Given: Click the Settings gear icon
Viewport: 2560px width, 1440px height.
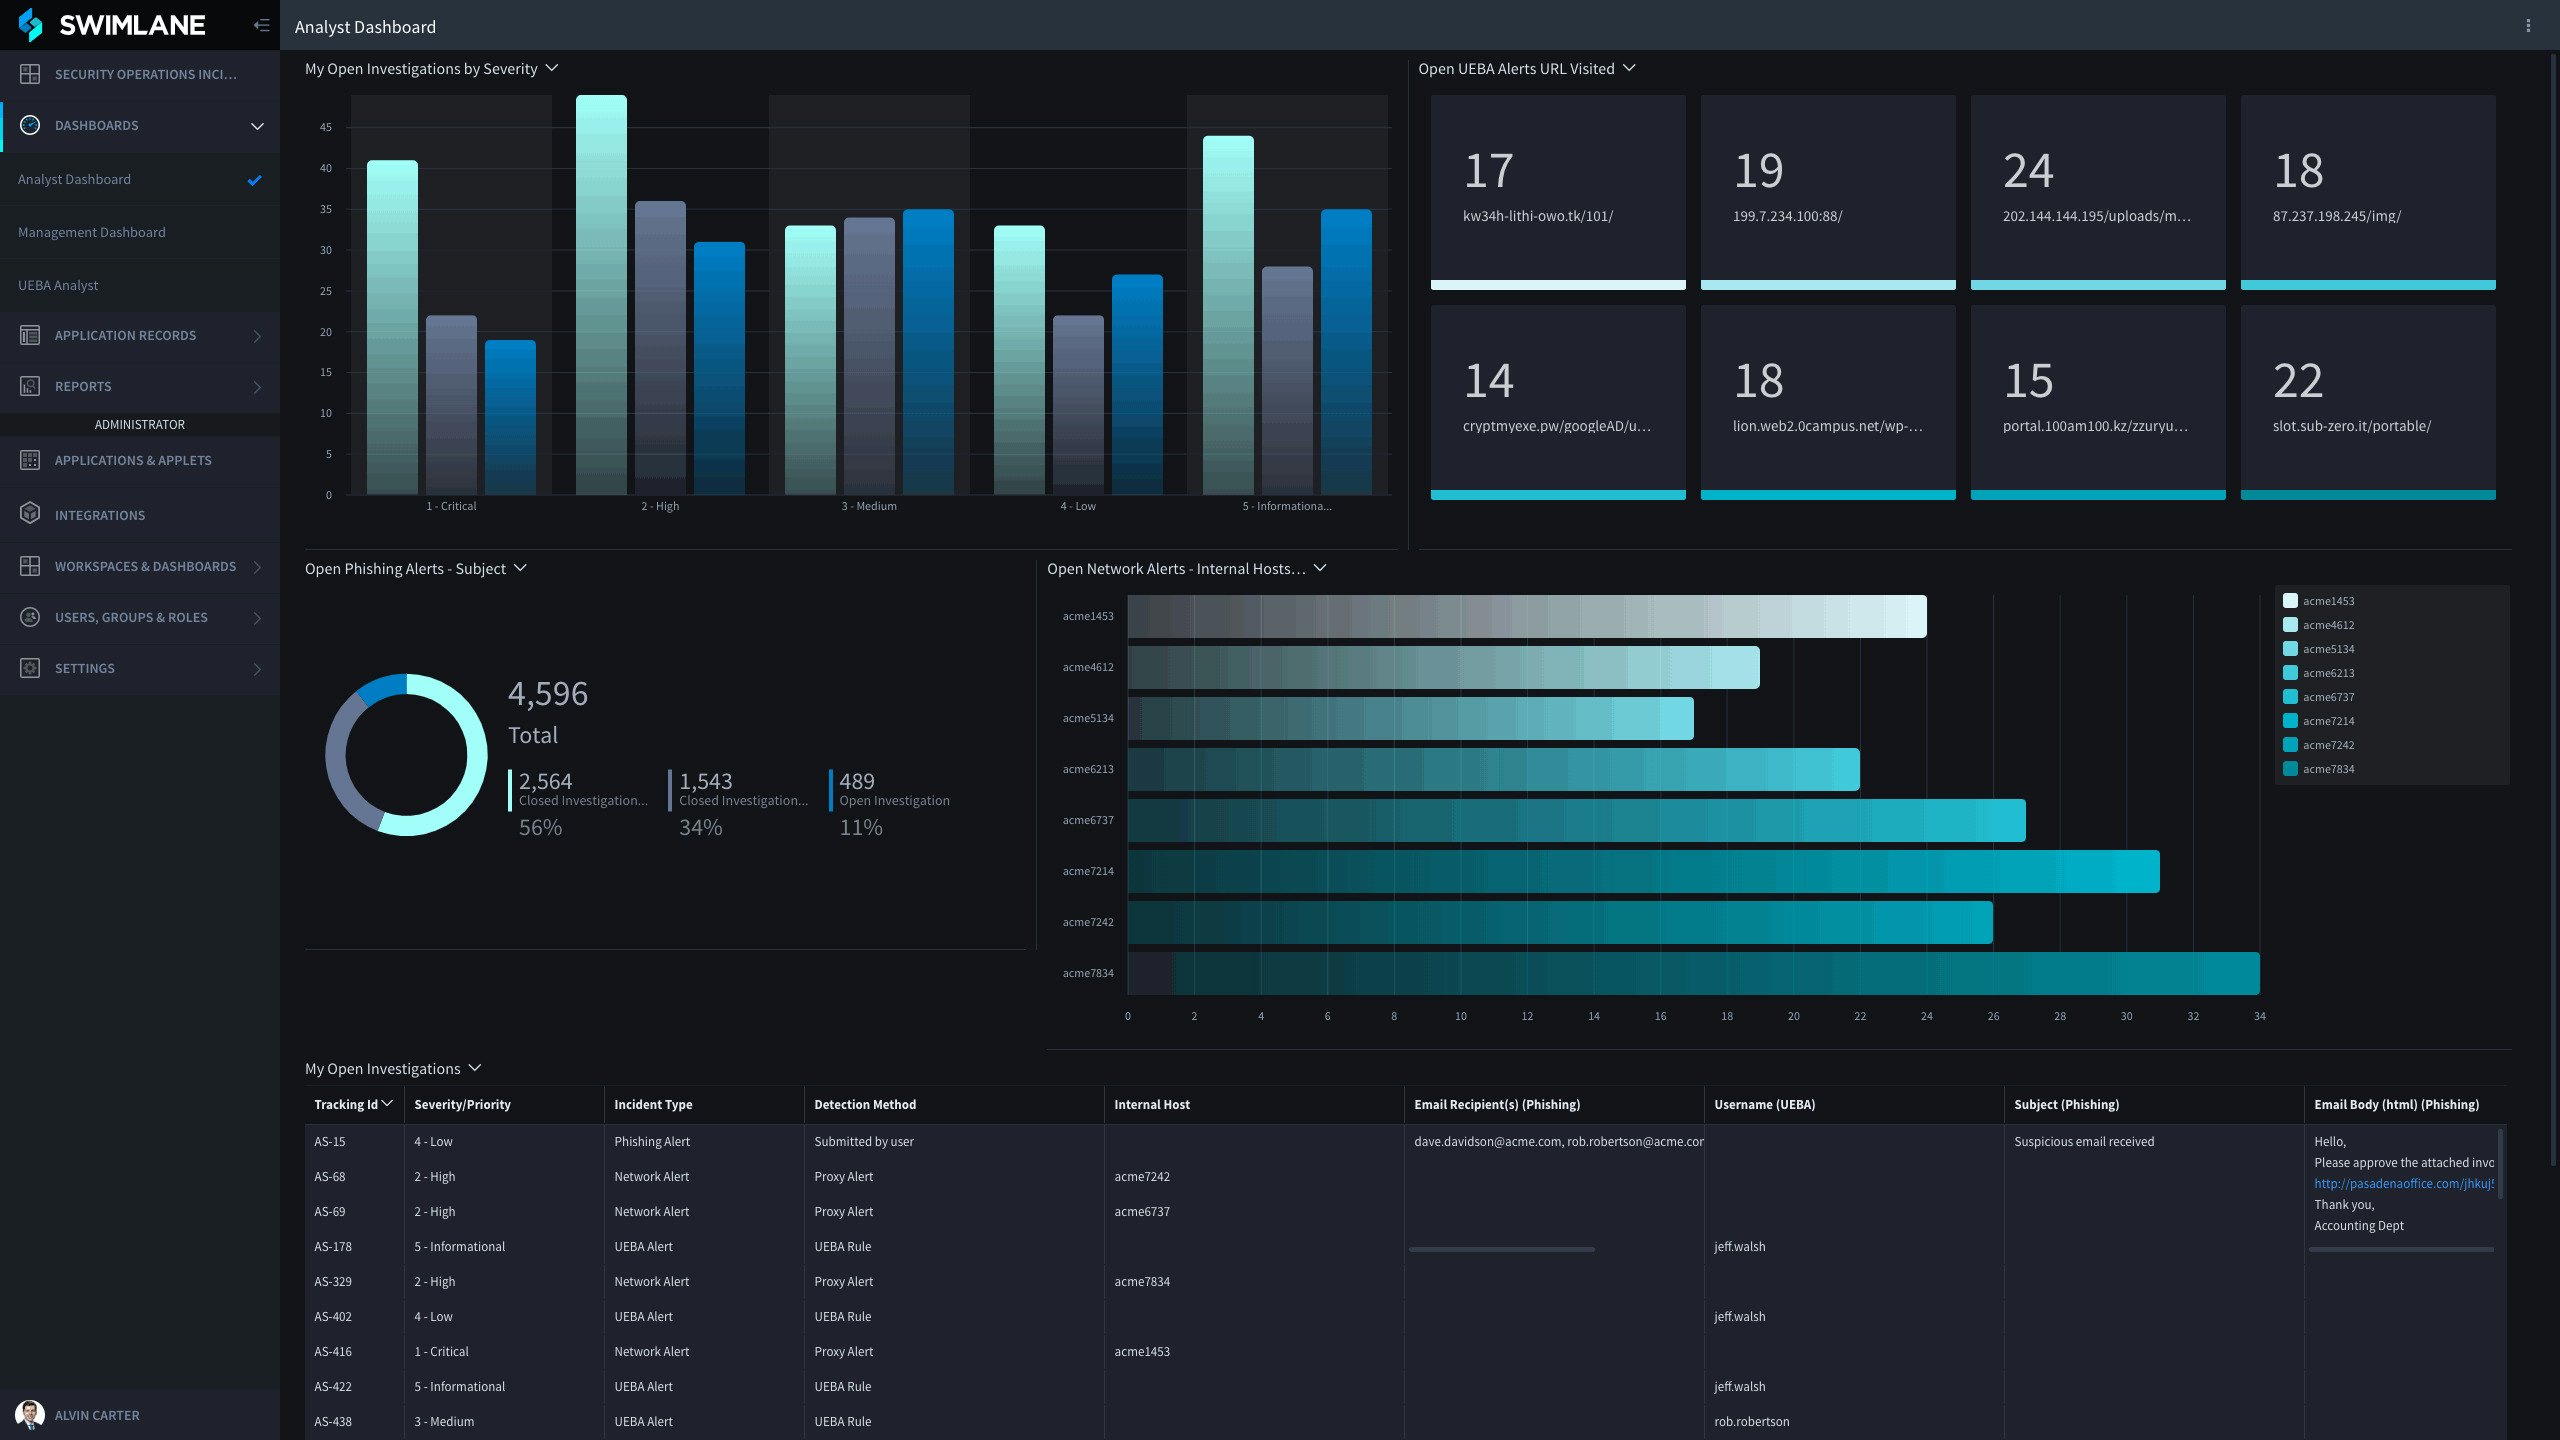Looking at the screenshot, I should 30,668.
